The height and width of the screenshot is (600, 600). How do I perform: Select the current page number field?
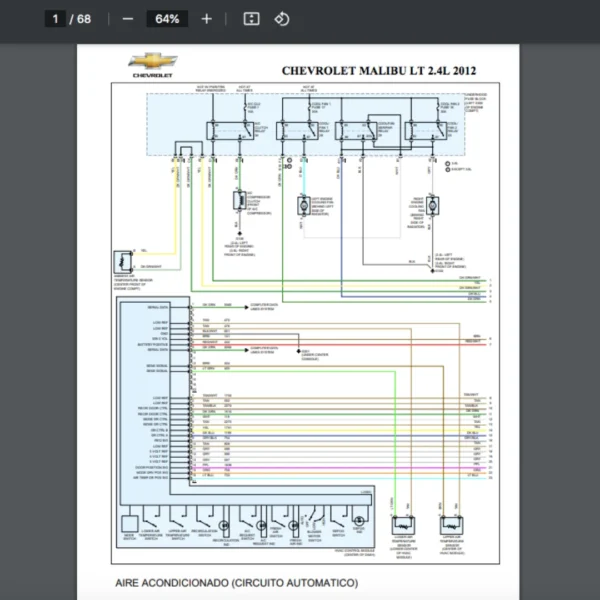(x=56, y=19)
